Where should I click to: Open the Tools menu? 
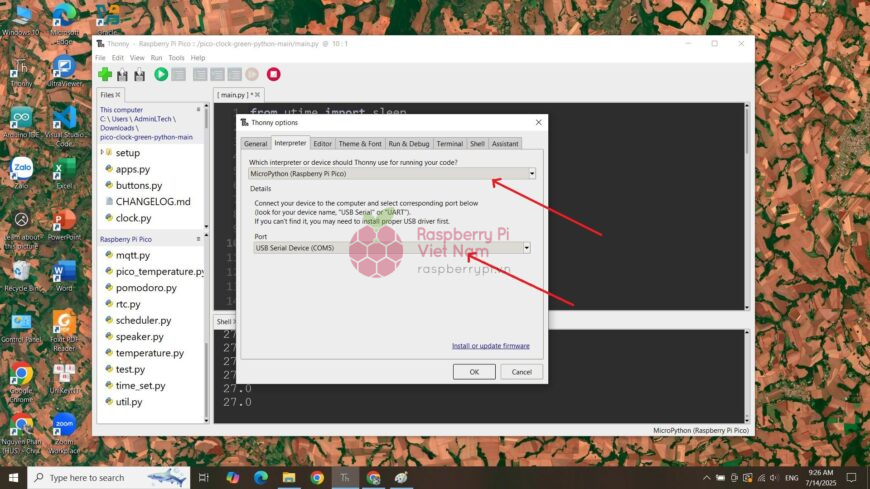tap(176, 58)
